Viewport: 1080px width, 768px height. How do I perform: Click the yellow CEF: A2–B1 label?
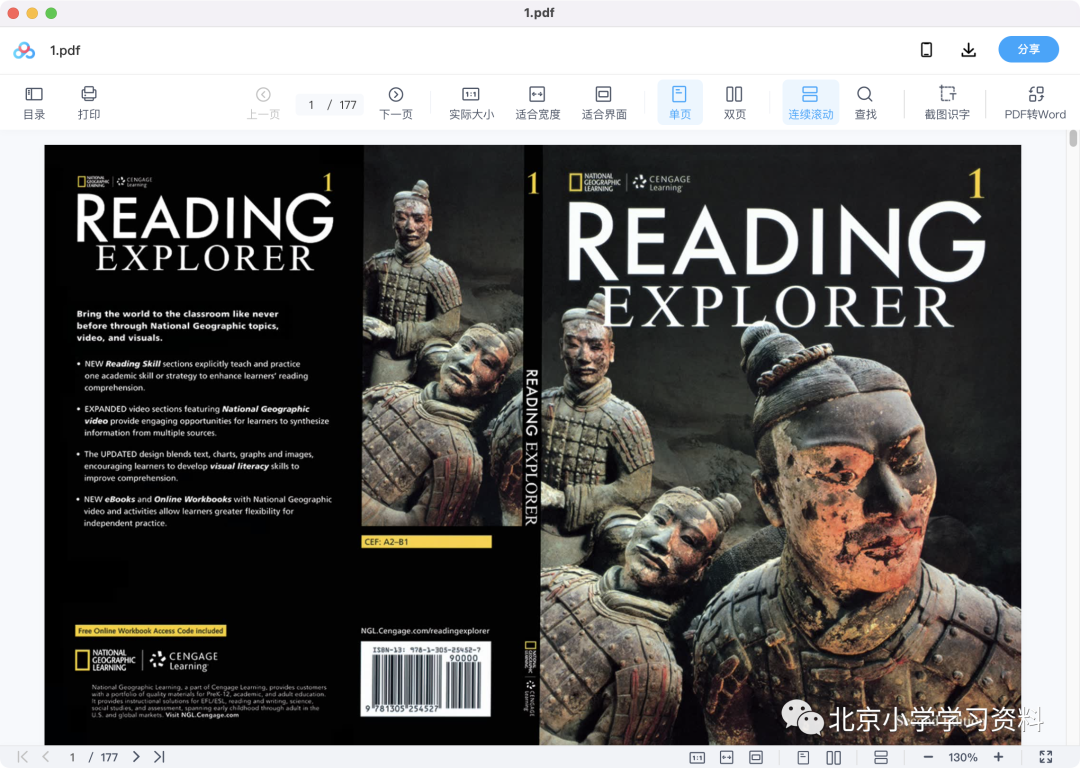point(426,542)
